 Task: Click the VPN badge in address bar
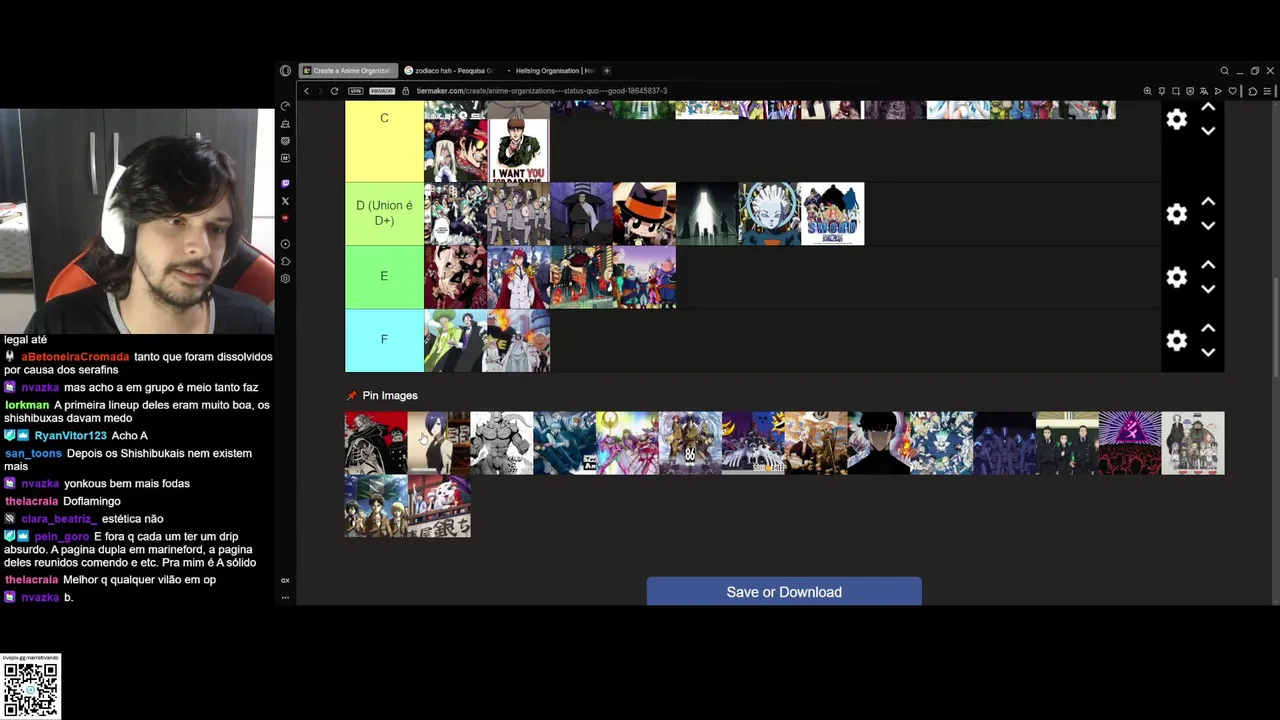pyautogui.click(x=355, y=91)
